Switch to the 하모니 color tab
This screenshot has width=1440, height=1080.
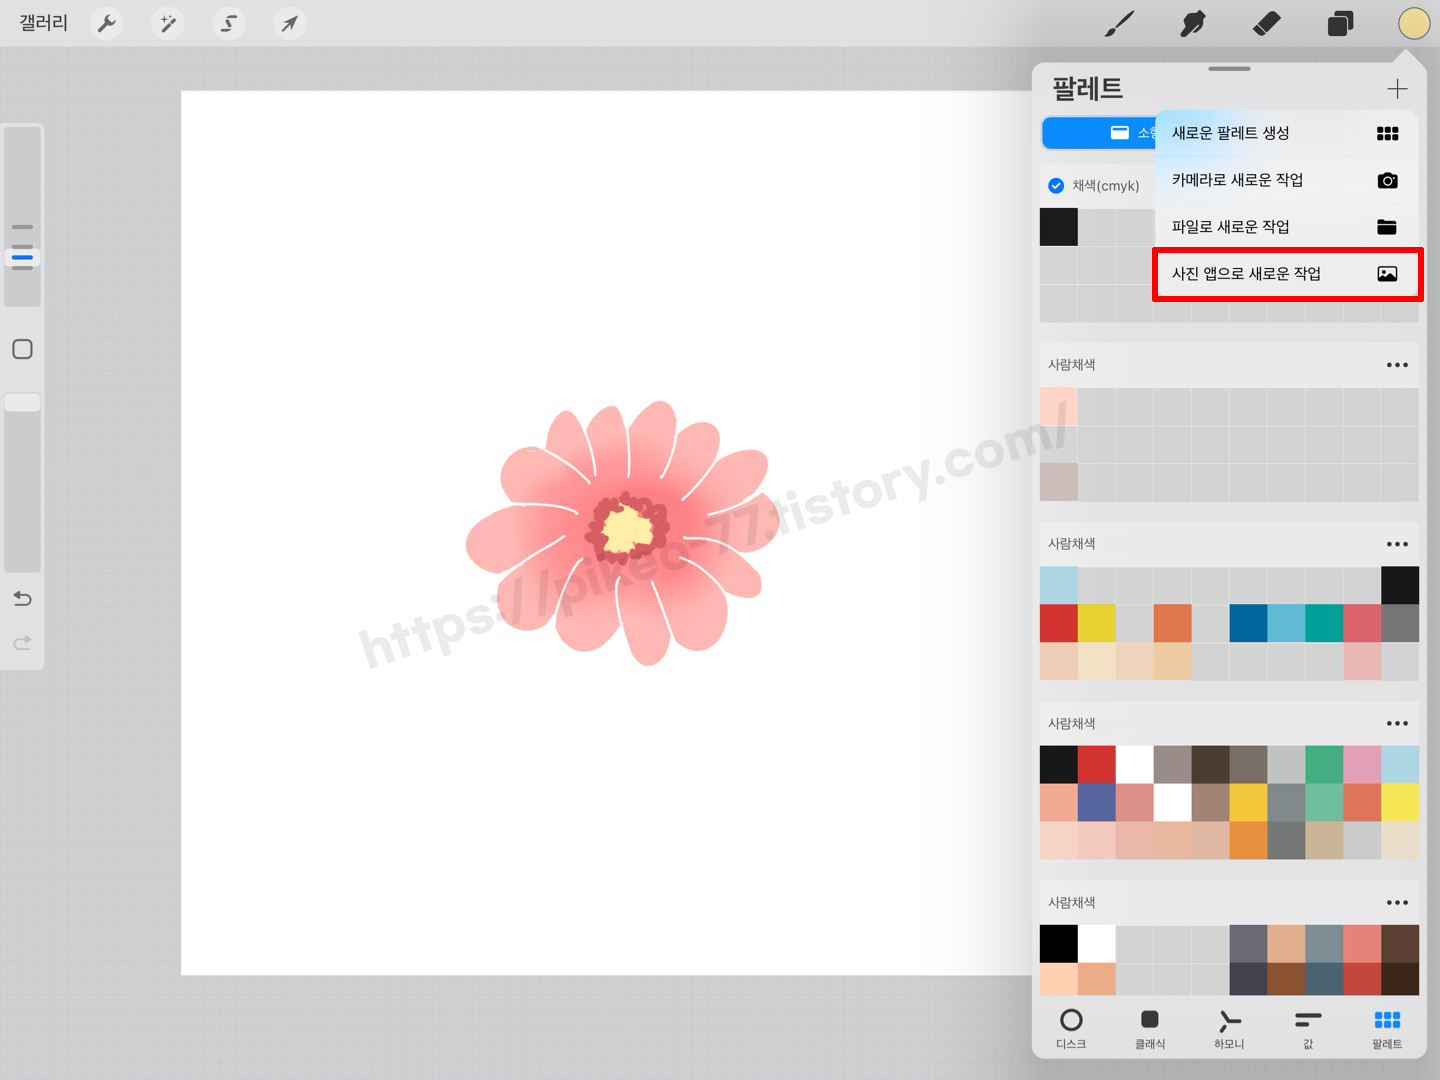(x=1229, y=1027)
